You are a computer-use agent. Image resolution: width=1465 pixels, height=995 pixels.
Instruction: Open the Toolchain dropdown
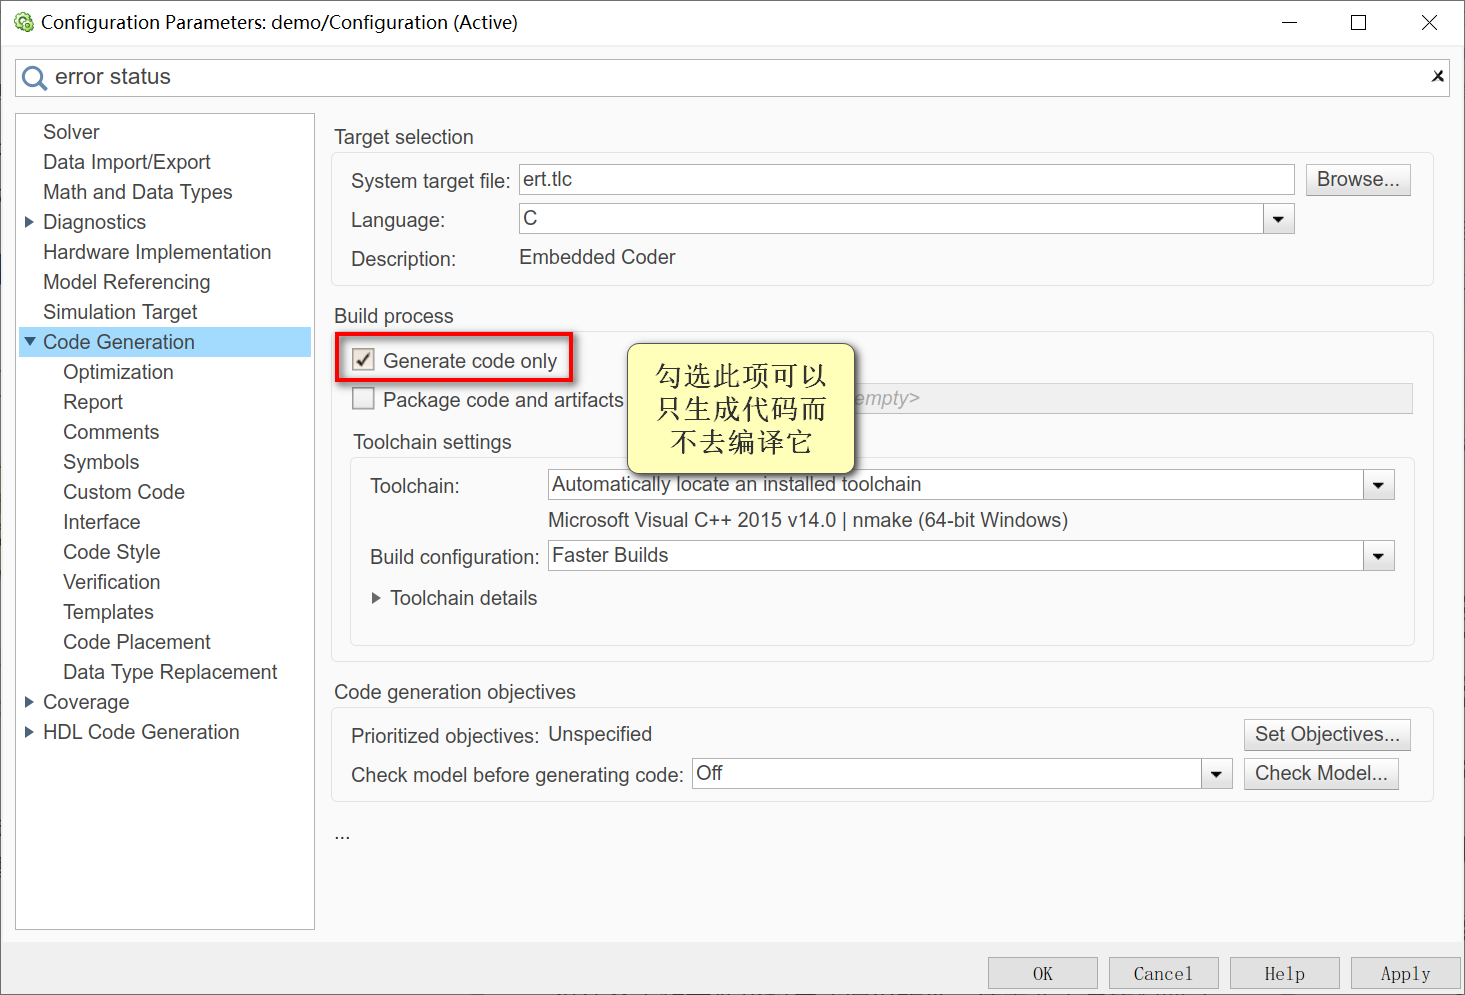pyautogui.click(x=1378, y=485)
